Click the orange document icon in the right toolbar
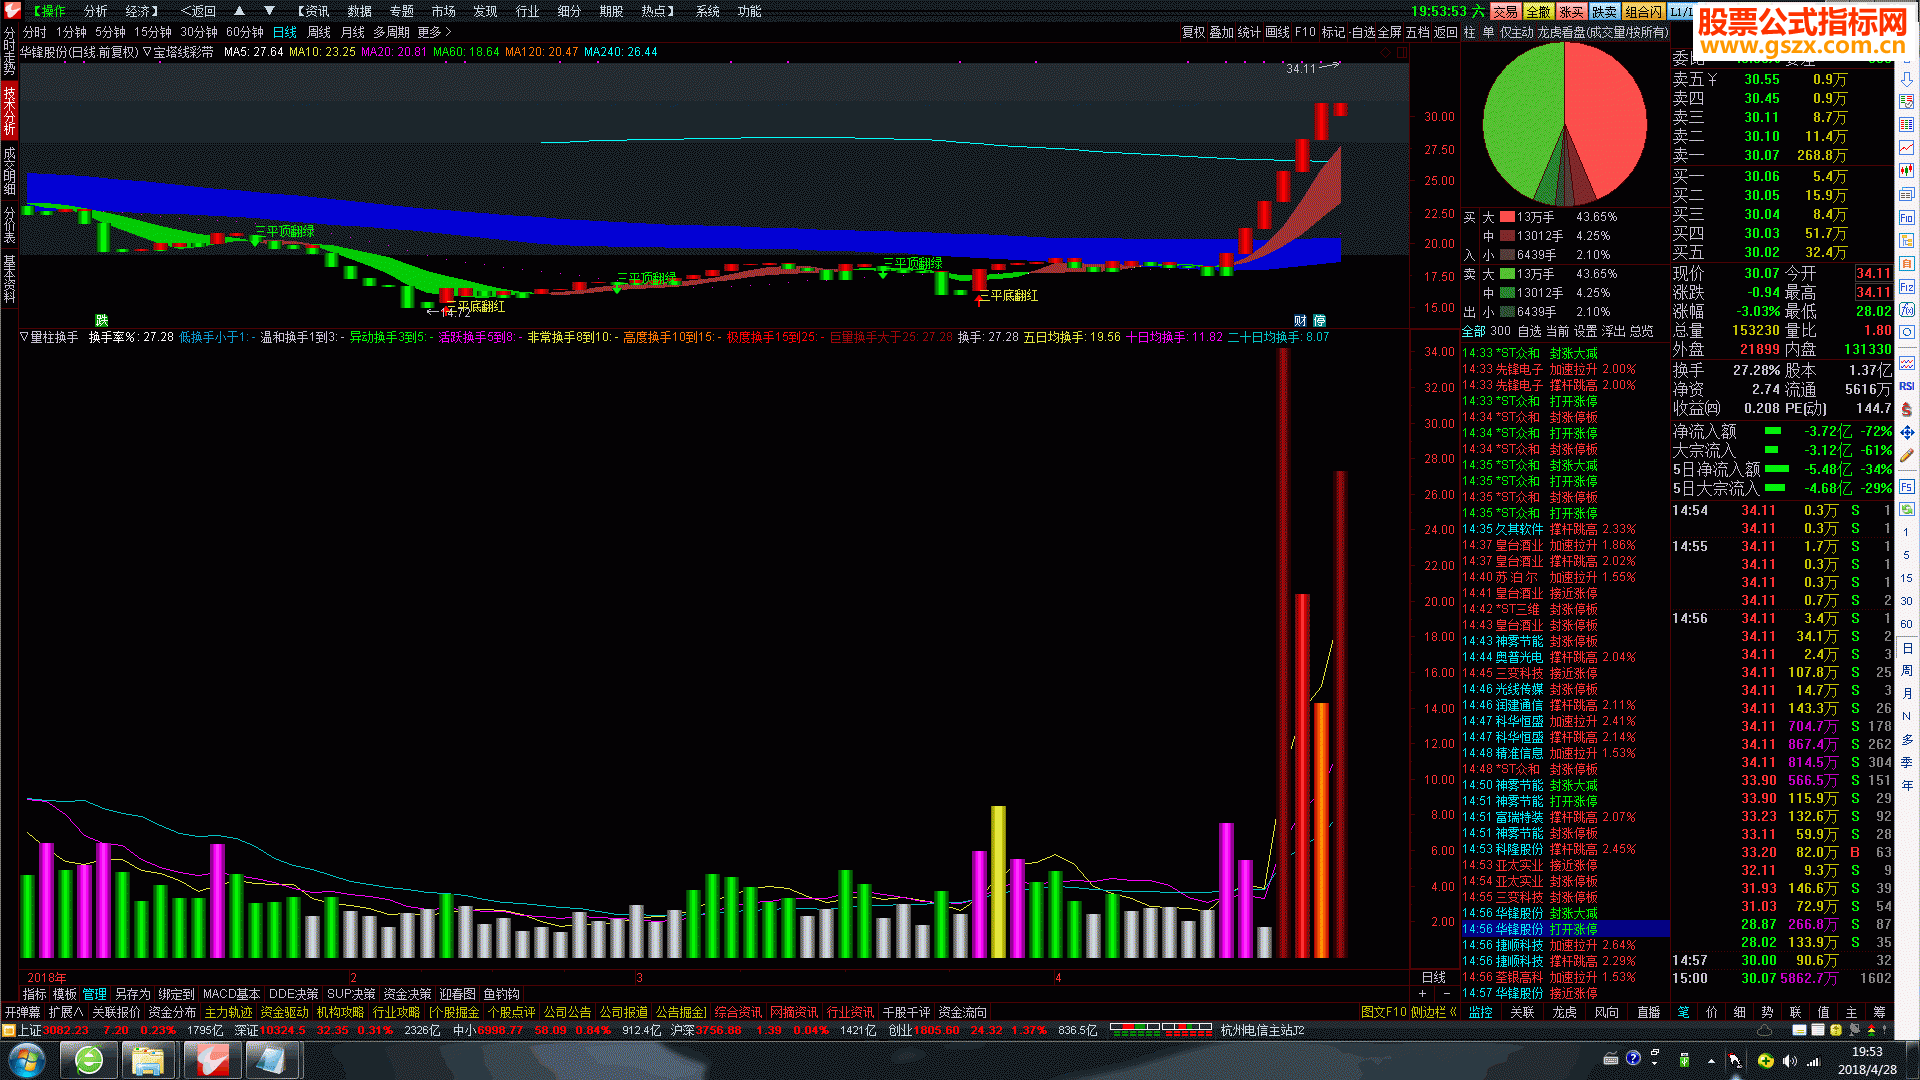 coord(1907,263)
